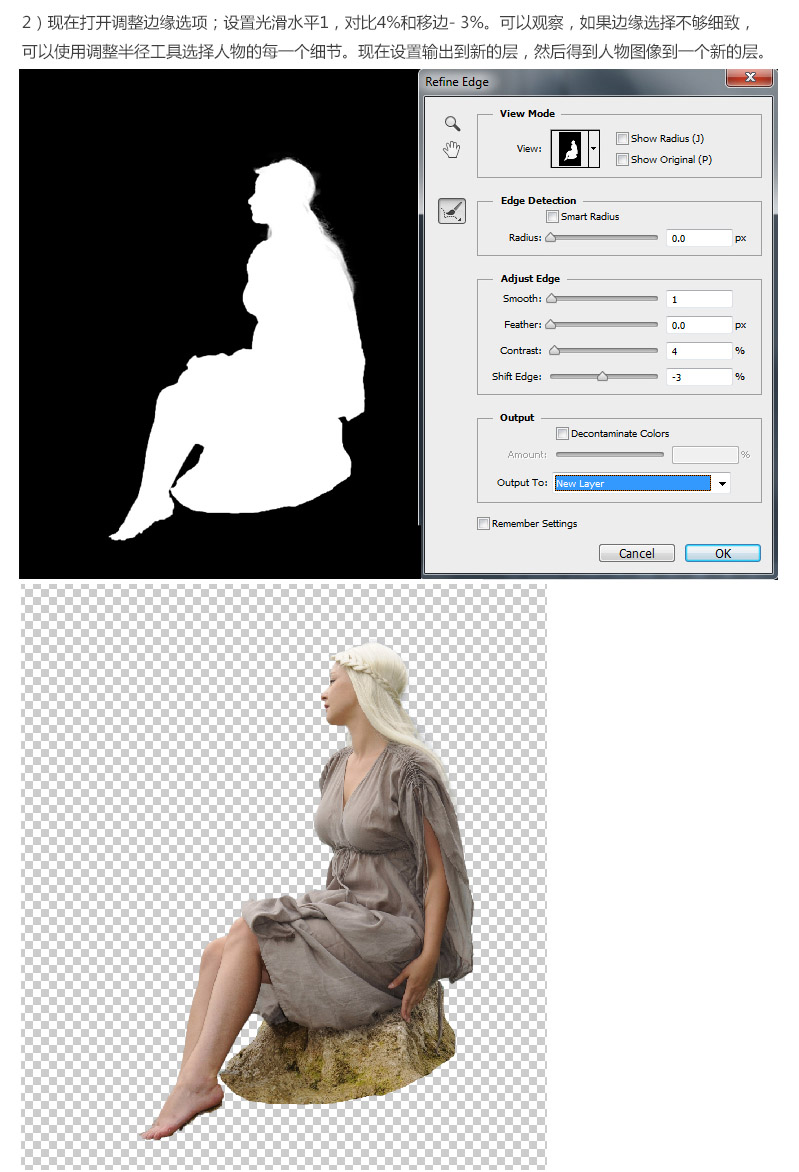
Task: Enable Show Original (P) checkbox
Action: (x=622, y=159)
